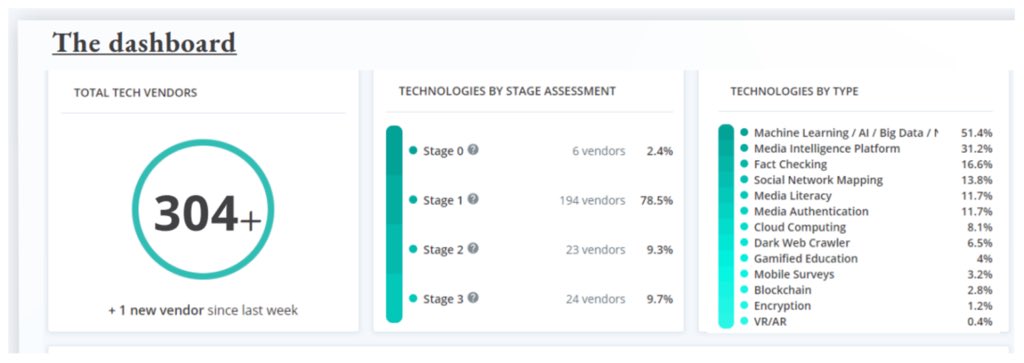Select the Machine Learning / AI legend dot
This screenshot has width=1024, height=363.
[744, 133]
